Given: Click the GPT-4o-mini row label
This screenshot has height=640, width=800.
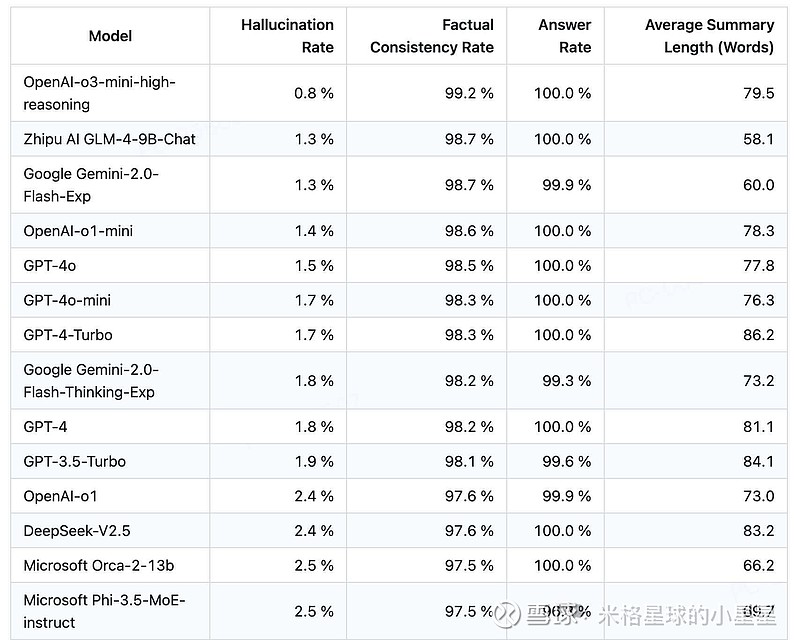Looking at the screenshot, I should (67, 300).
